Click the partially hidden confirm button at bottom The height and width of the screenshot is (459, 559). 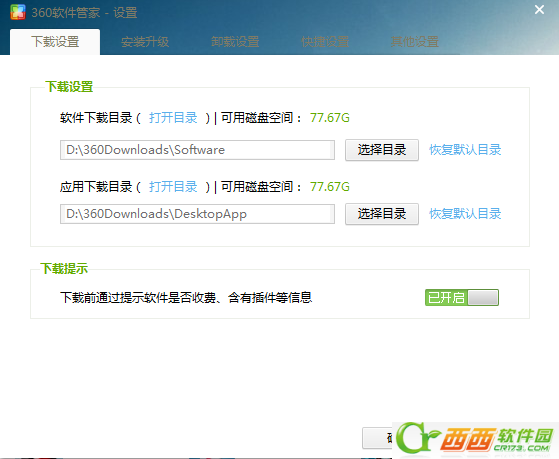377,438
